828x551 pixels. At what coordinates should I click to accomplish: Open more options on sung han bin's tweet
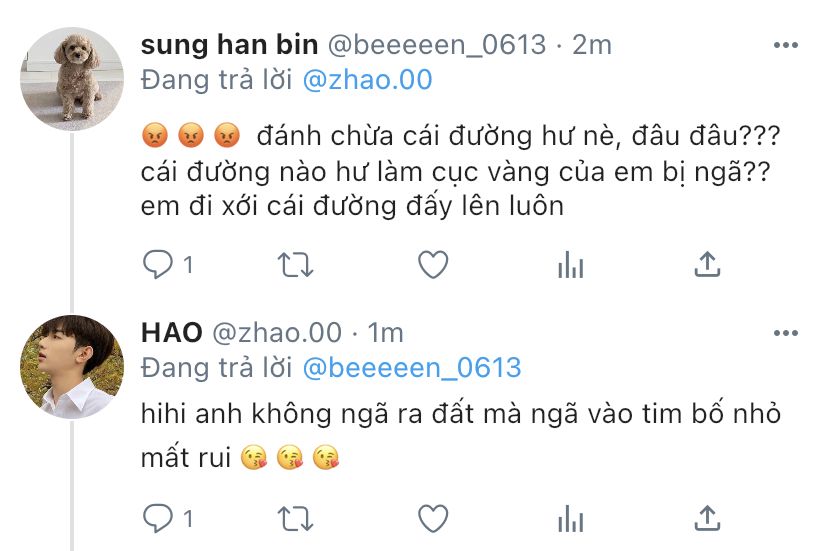click(x=786, y=45)
